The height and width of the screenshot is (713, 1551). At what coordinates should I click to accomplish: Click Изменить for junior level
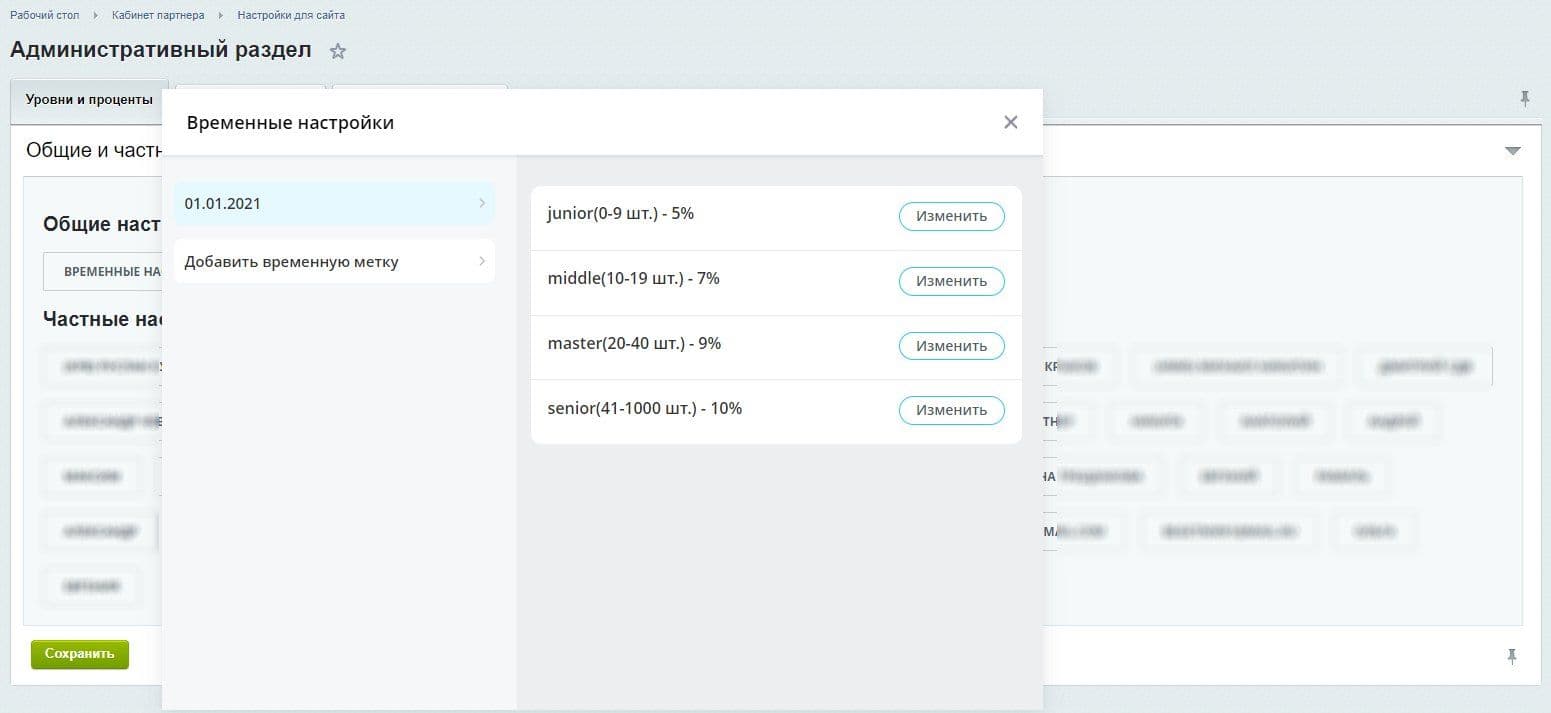tap(951, 216)
